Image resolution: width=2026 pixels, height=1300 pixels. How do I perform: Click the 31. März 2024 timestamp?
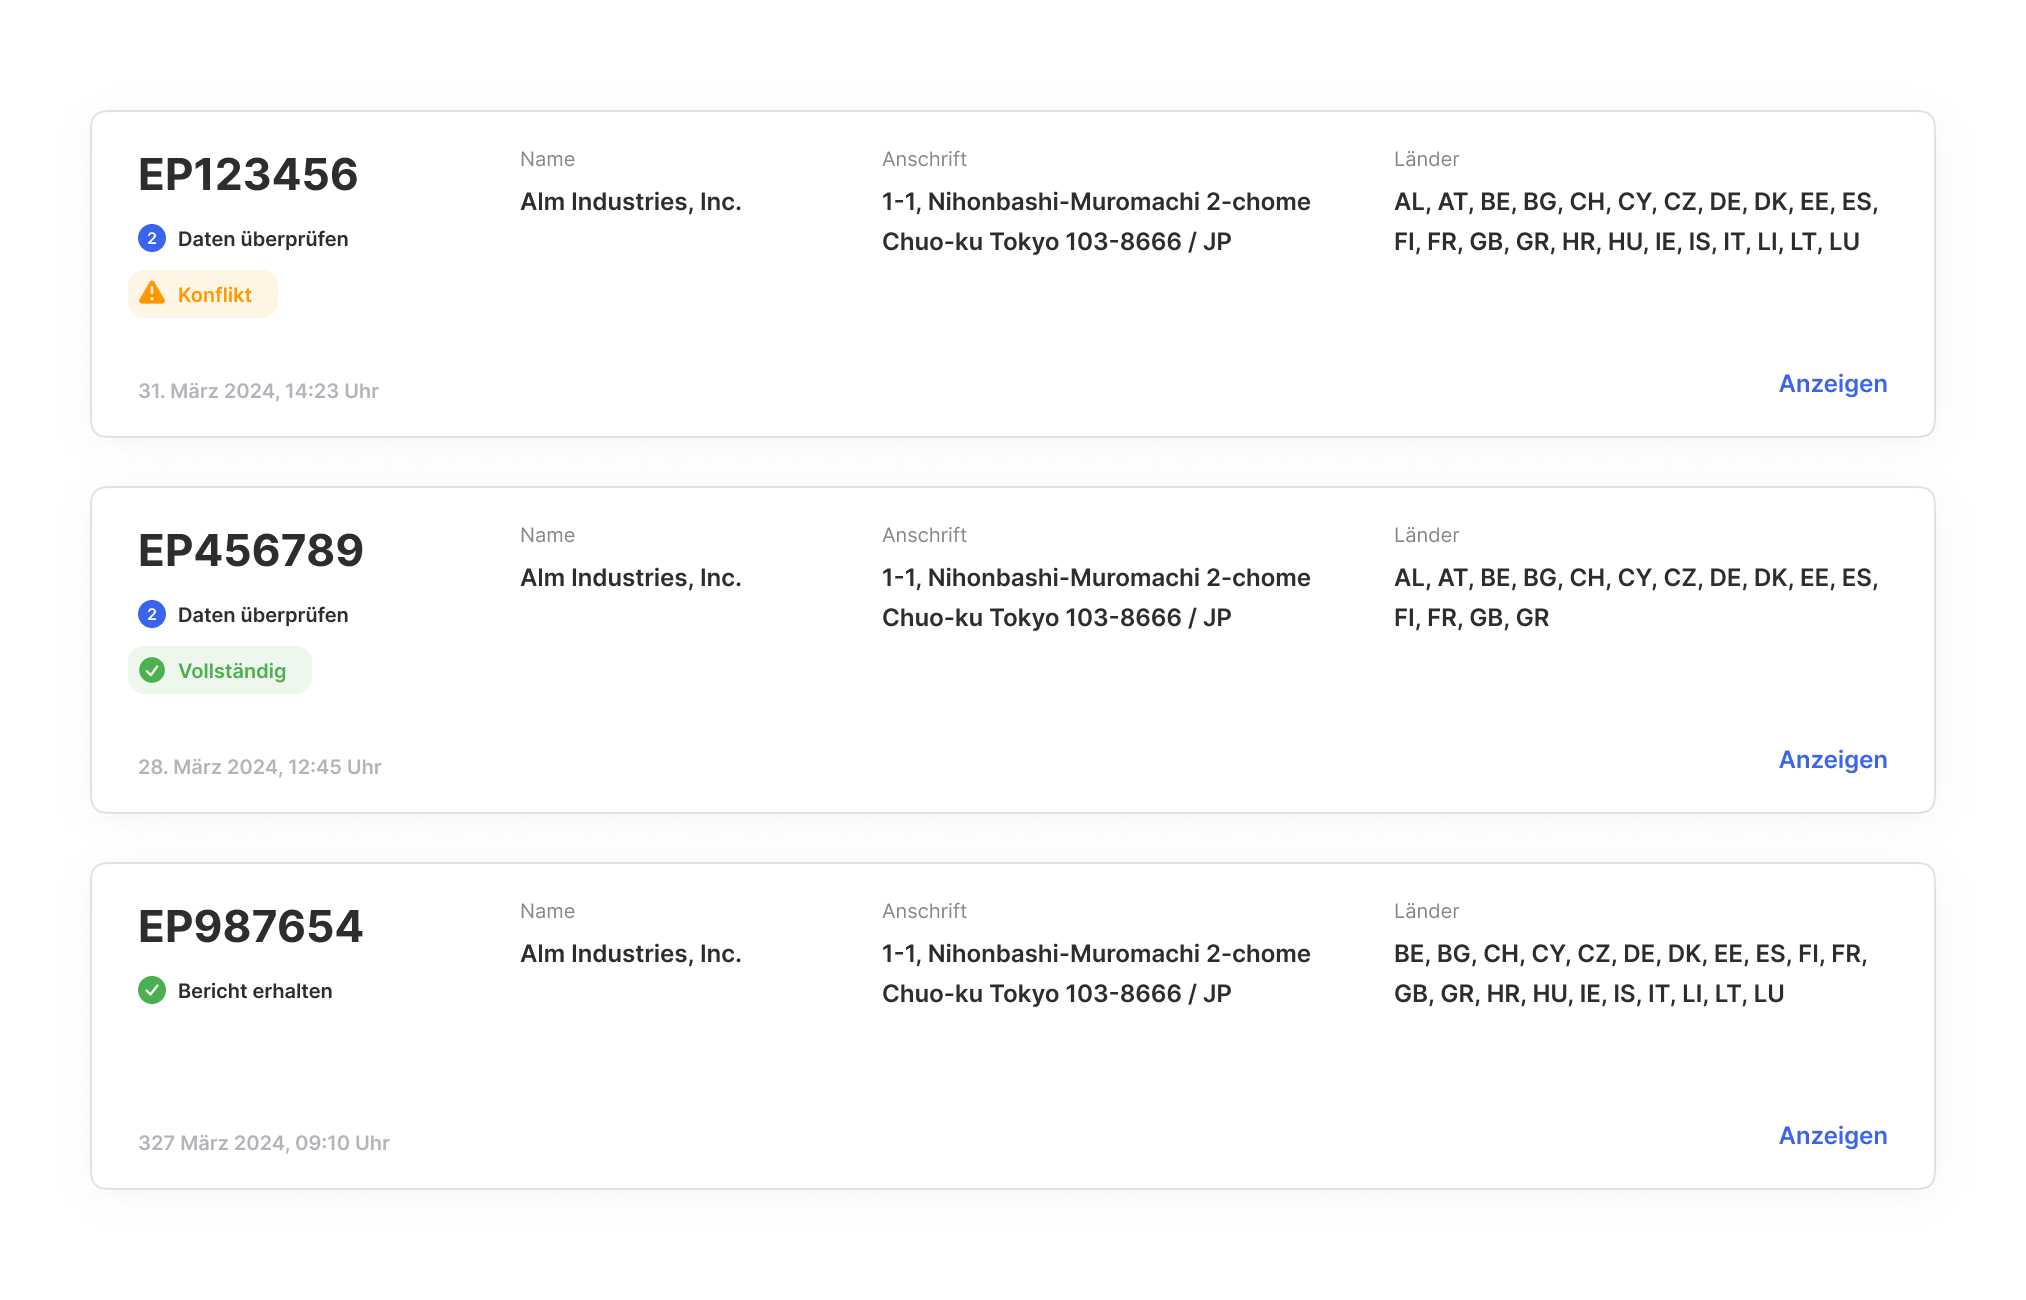click(x=258, y=391)
